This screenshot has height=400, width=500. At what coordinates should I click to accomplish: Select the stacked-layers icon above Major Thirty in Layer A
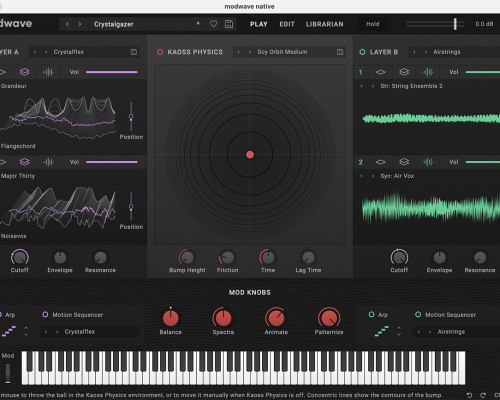click(25, 162)
